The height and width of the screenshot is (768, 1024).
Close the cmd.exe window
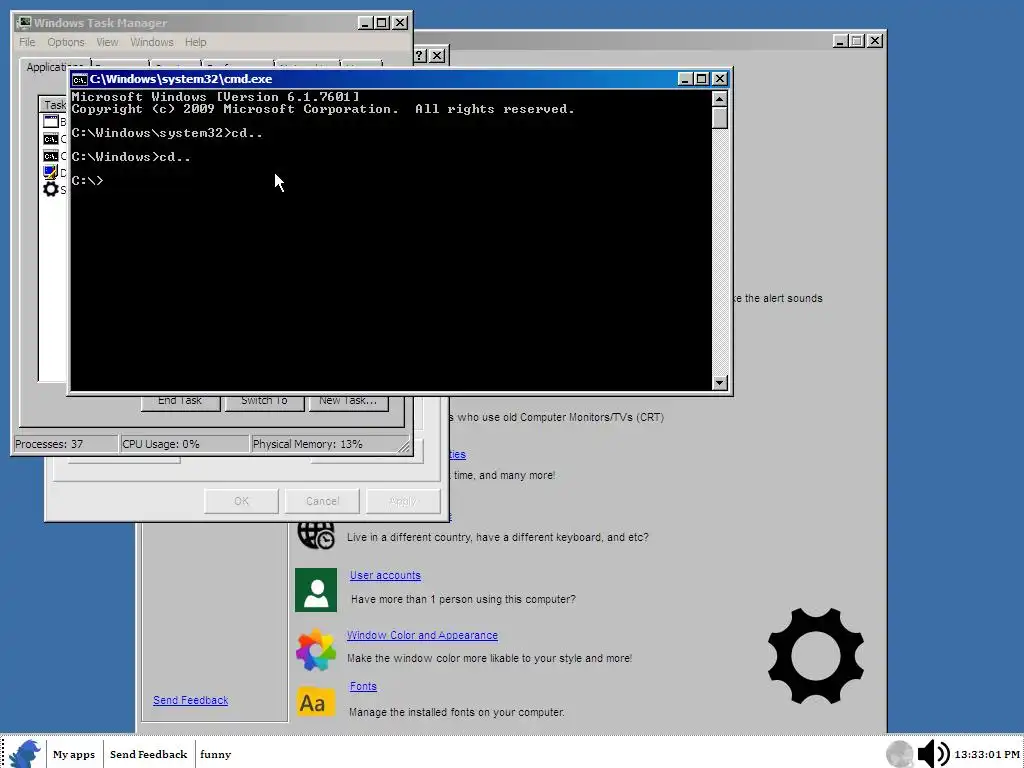(x=719, y=79)
